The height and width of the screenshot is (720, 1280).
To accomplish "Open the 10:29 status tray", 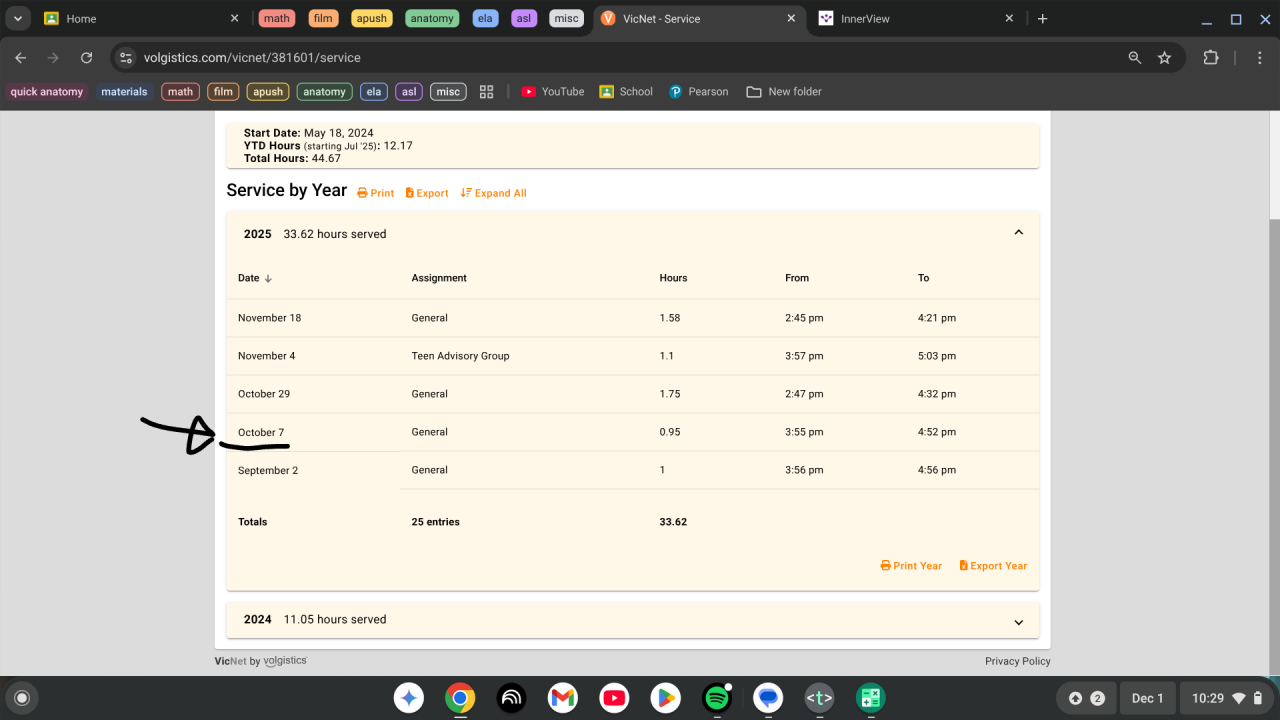I will point(1228,698).
